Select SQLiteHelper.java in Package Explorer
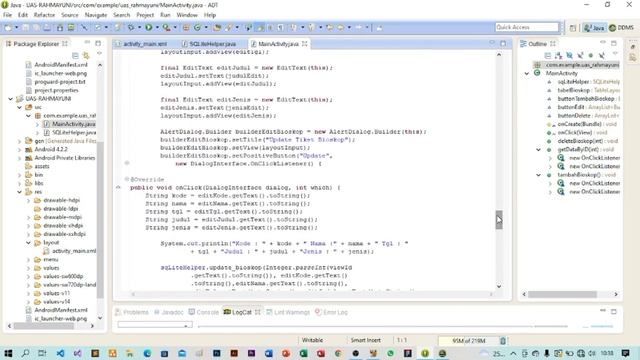Image resolution: width=640 pixels, height=360 pixels. pyautogui.click(x=74, y=133)
